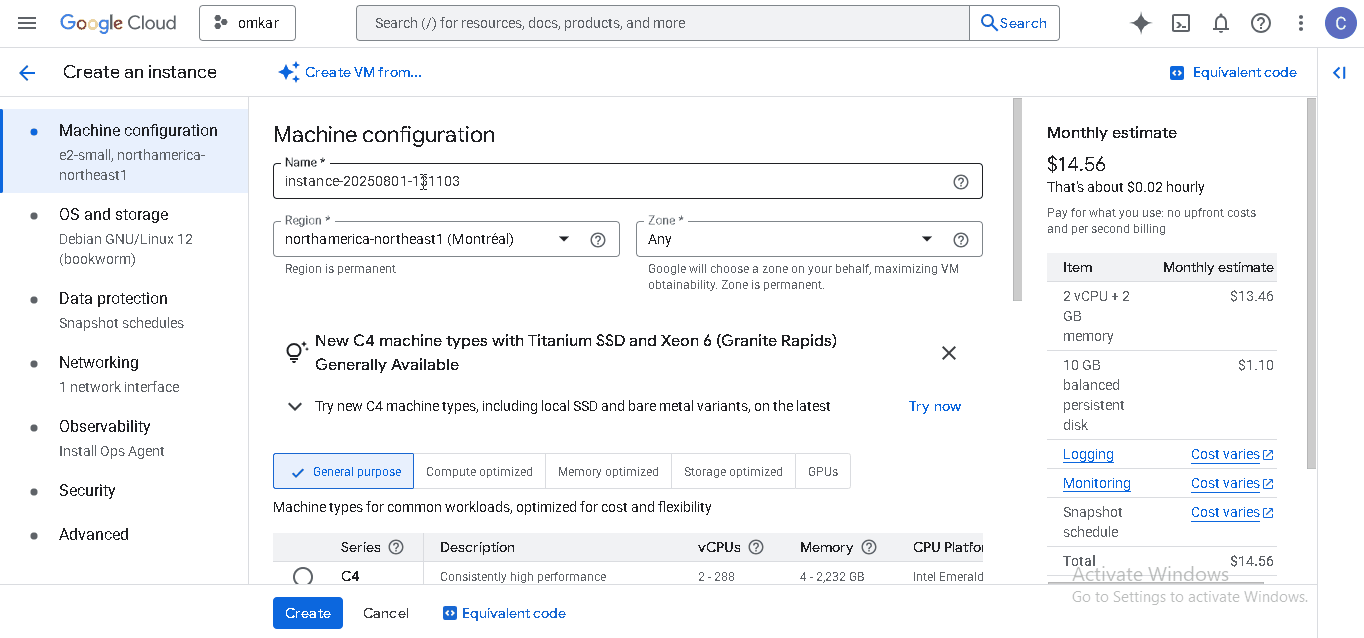1364x638 pixels.
Task: Open the main navigation hamburger menu
Action: click(27, 23)
